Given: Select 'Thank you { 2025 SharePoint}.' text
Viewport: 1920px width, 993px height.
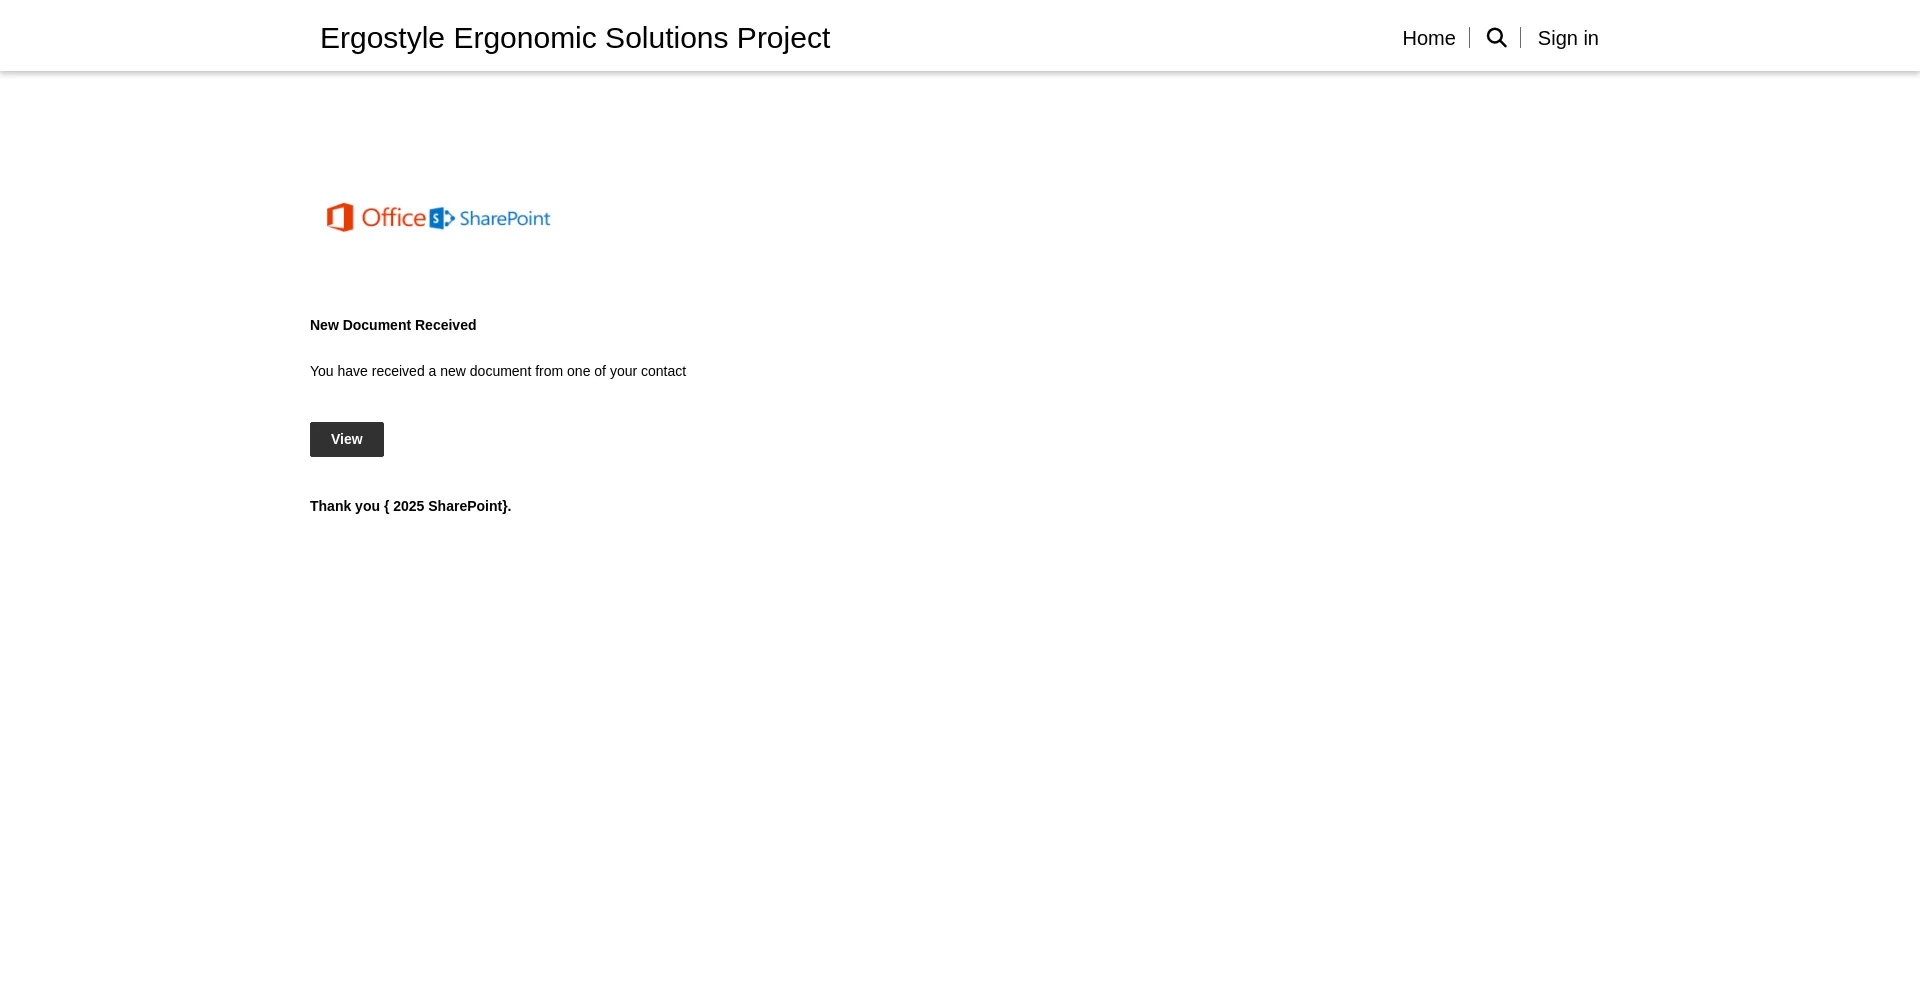Looking at the screenshot, I should tap(410, 506).
